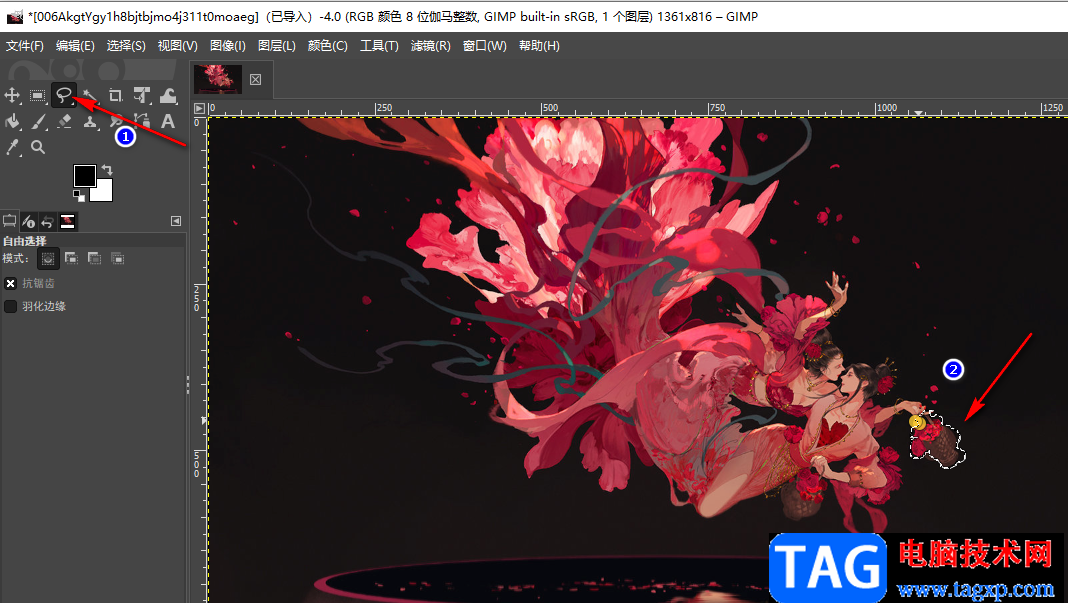
Task: Select the Paintbrush tool
Action: (37, 121)
